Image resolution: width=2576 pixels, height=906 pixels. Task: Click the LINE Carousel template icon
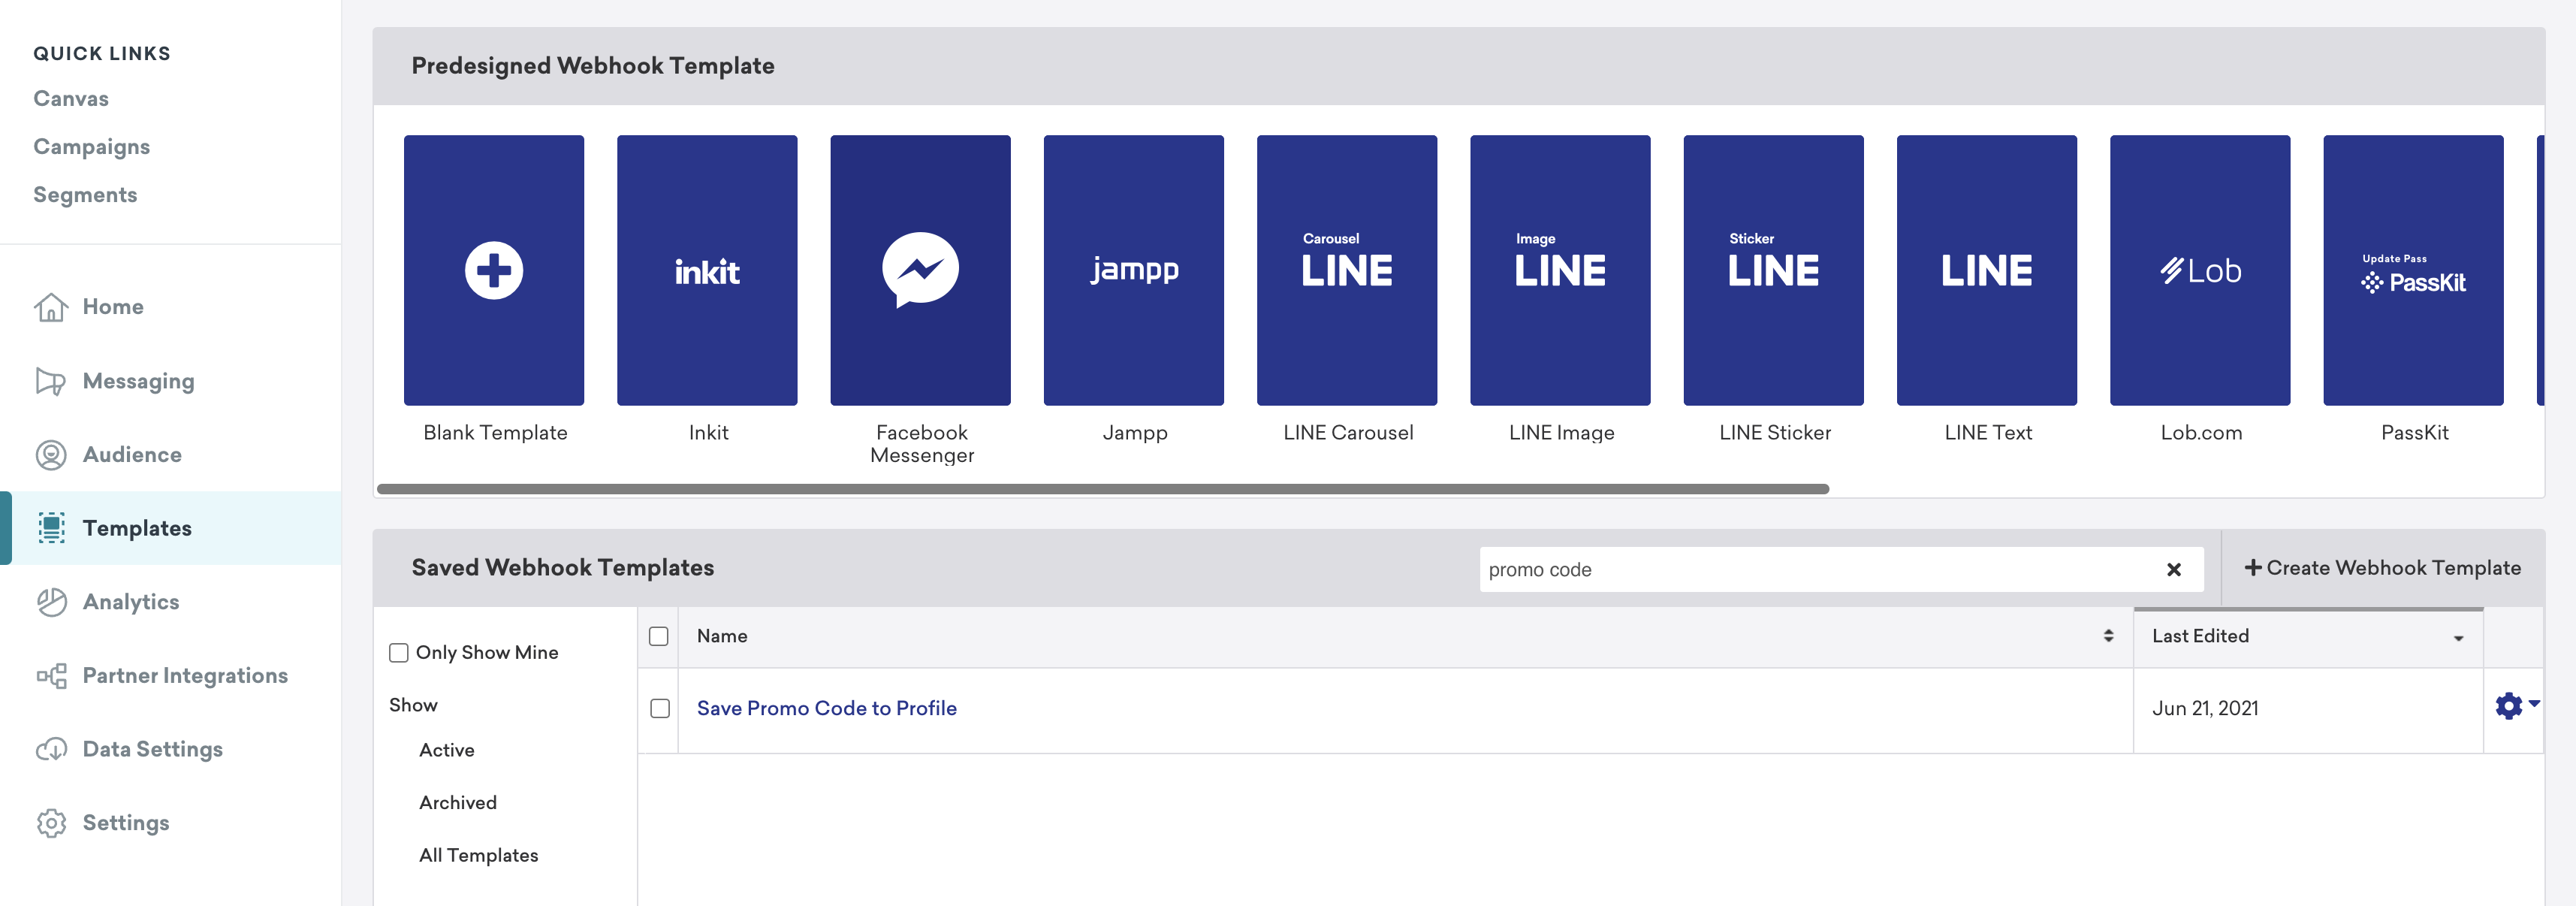1347,270
